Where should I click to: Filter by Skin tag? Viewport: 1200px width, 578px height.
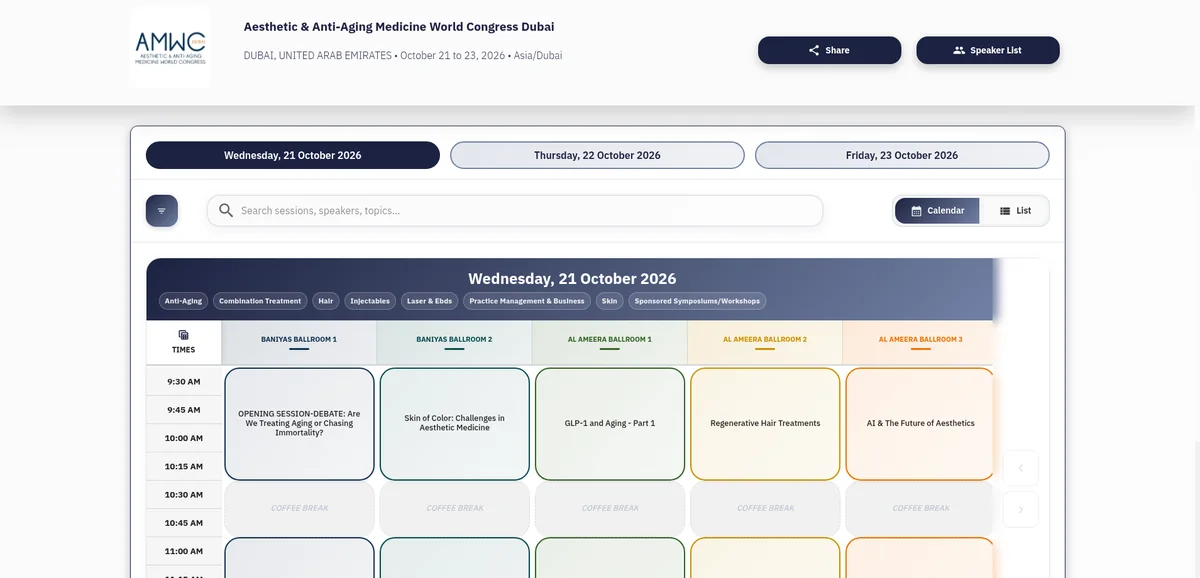click(x=607, y=301)
